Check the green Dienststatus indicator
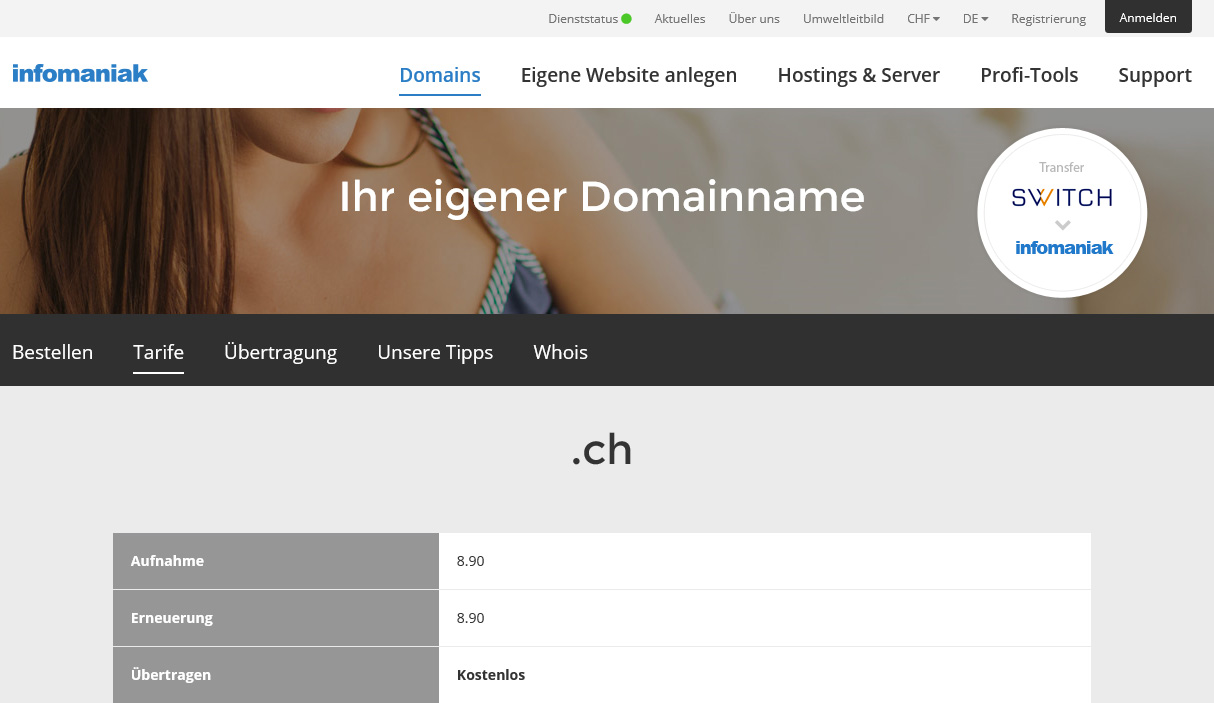 pyautogui.click(x=626, y=18)
